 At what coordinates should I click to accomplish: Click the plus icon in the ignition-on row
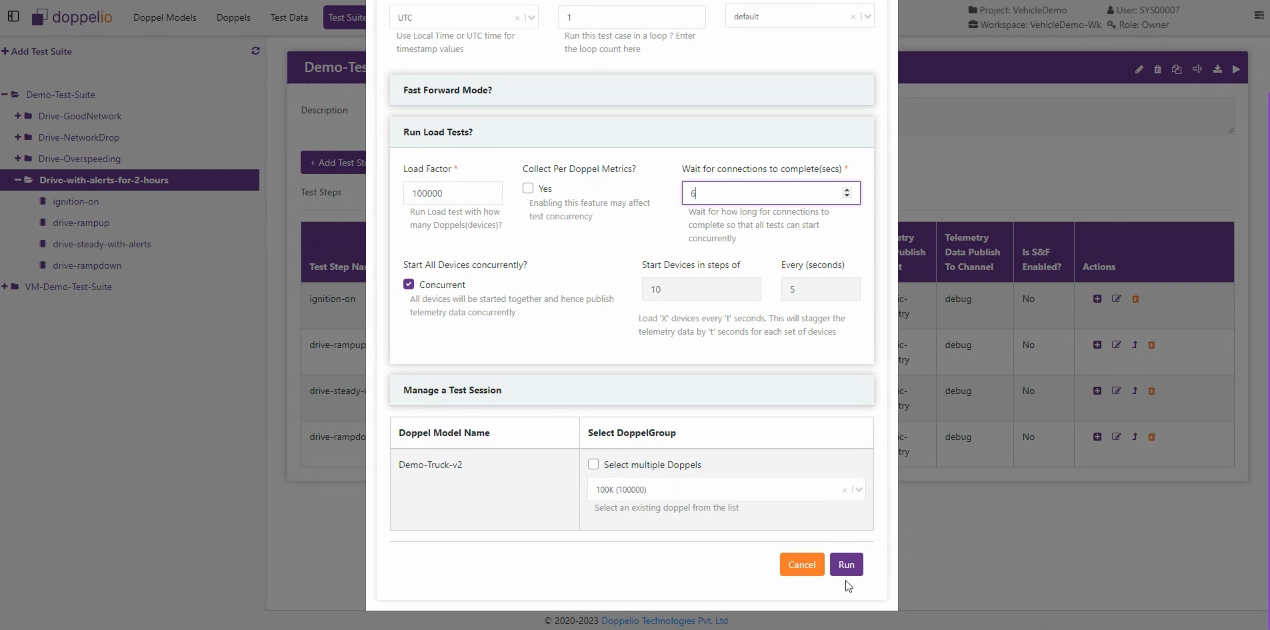(x=1097, y=299)
